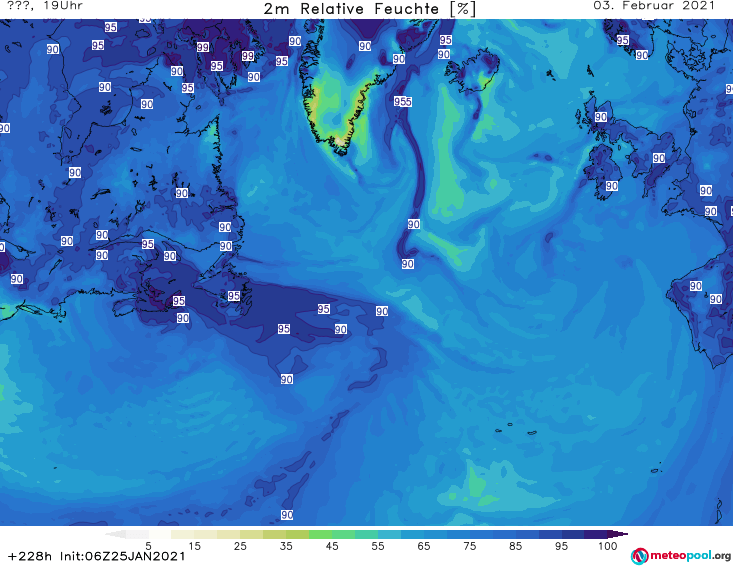The image size is (733, 566).
Task: Select the title text "2m Relative Feuchte [%]"
Action: 369,9
